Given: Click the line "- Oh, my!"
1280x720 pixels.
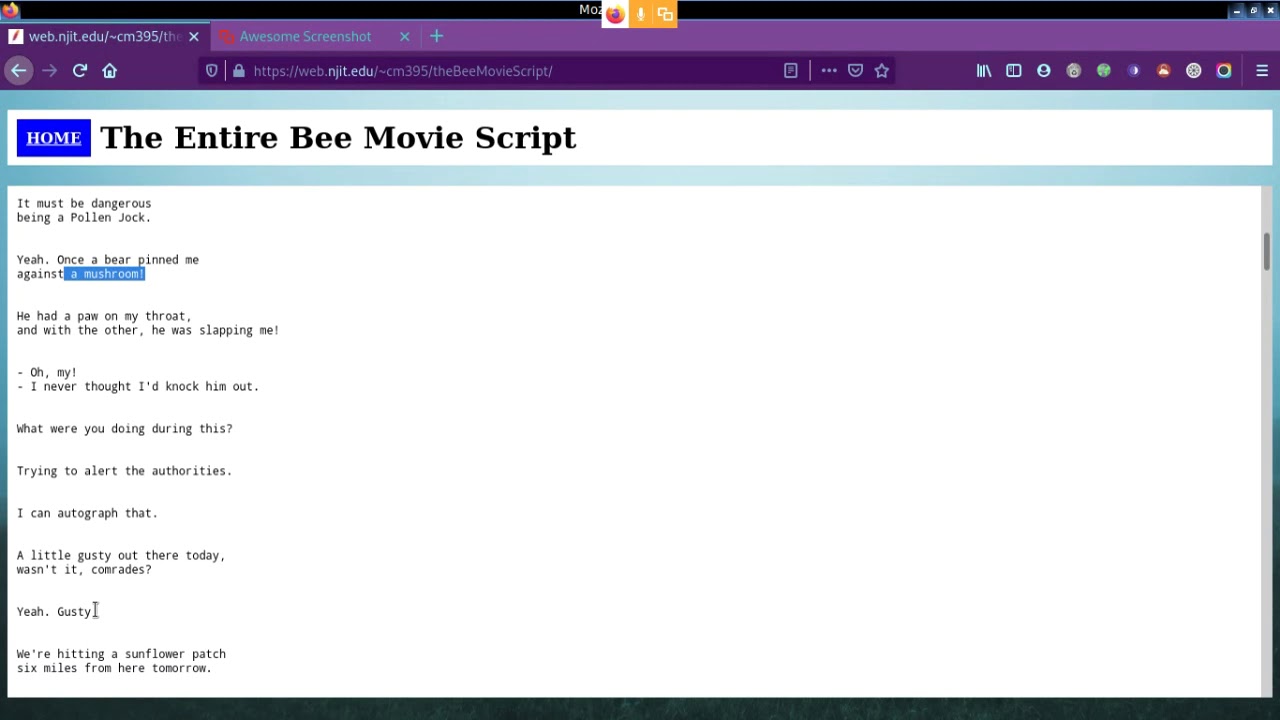Looking at the screenshot, I should (x=47, y=372).
